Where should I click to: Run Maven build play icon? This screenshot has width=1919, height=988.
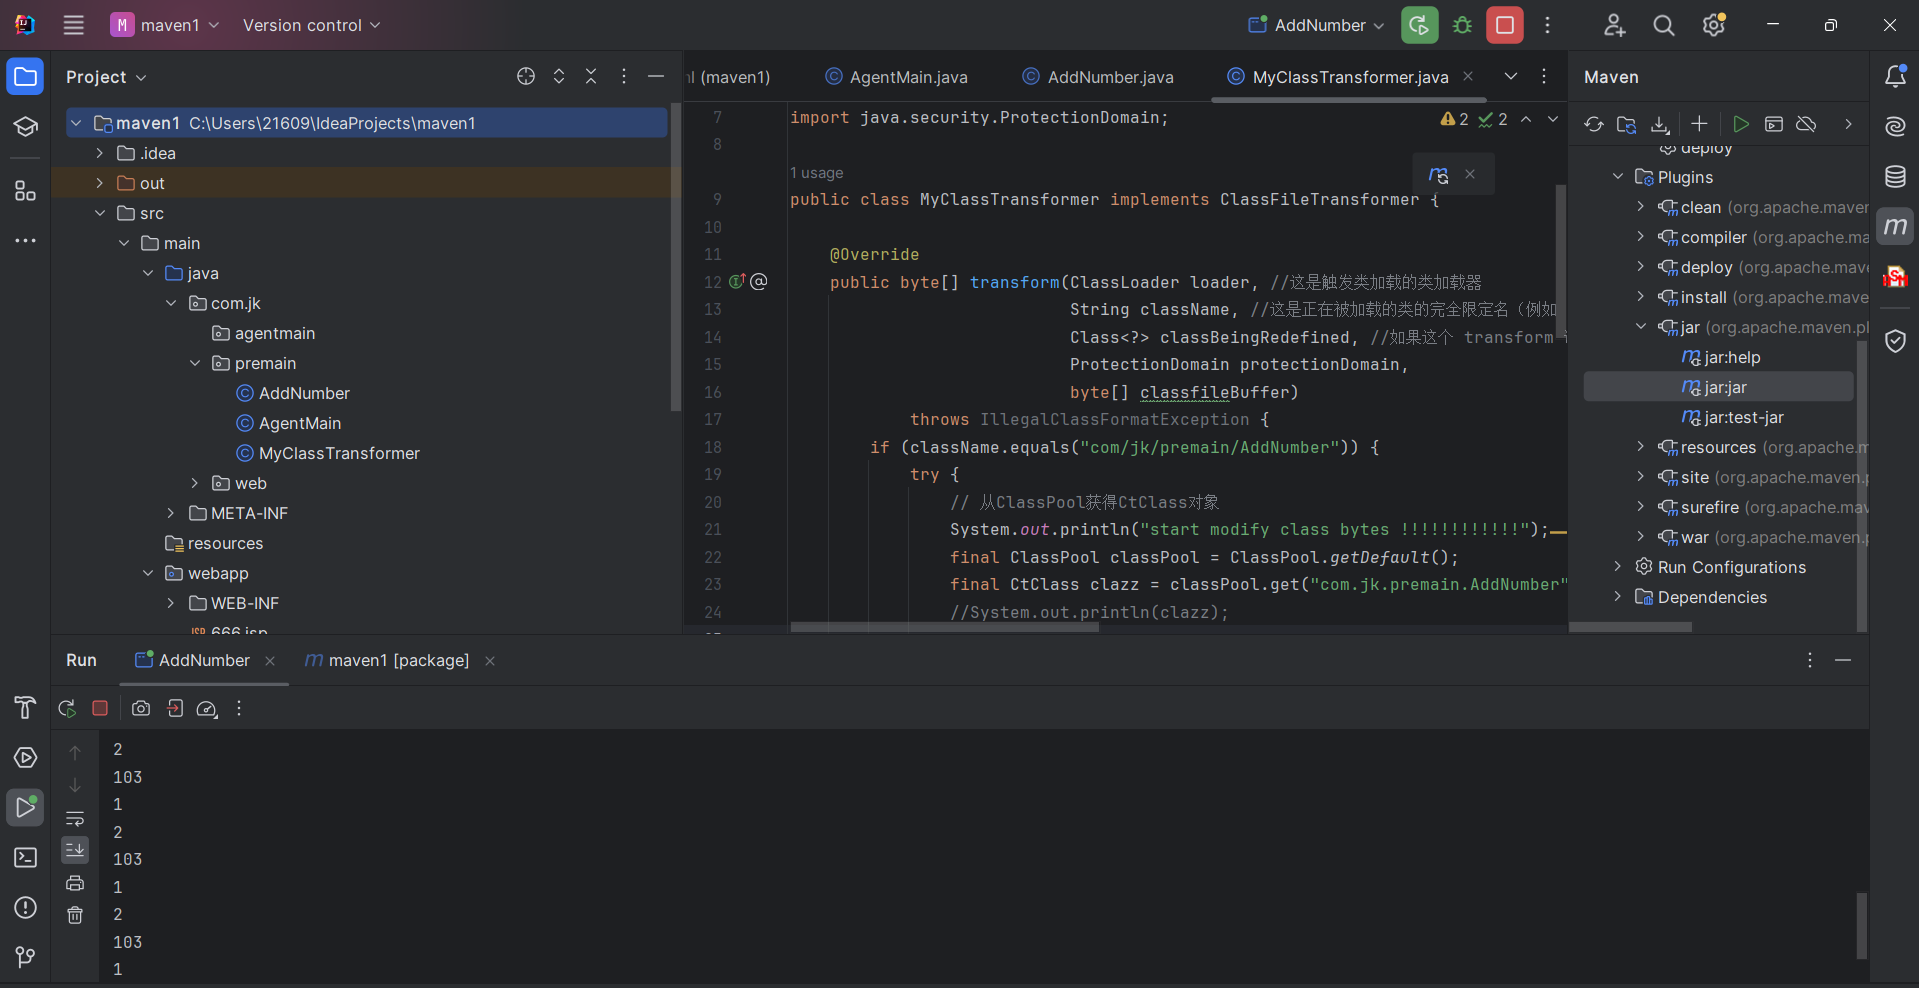pos(1741,124)
